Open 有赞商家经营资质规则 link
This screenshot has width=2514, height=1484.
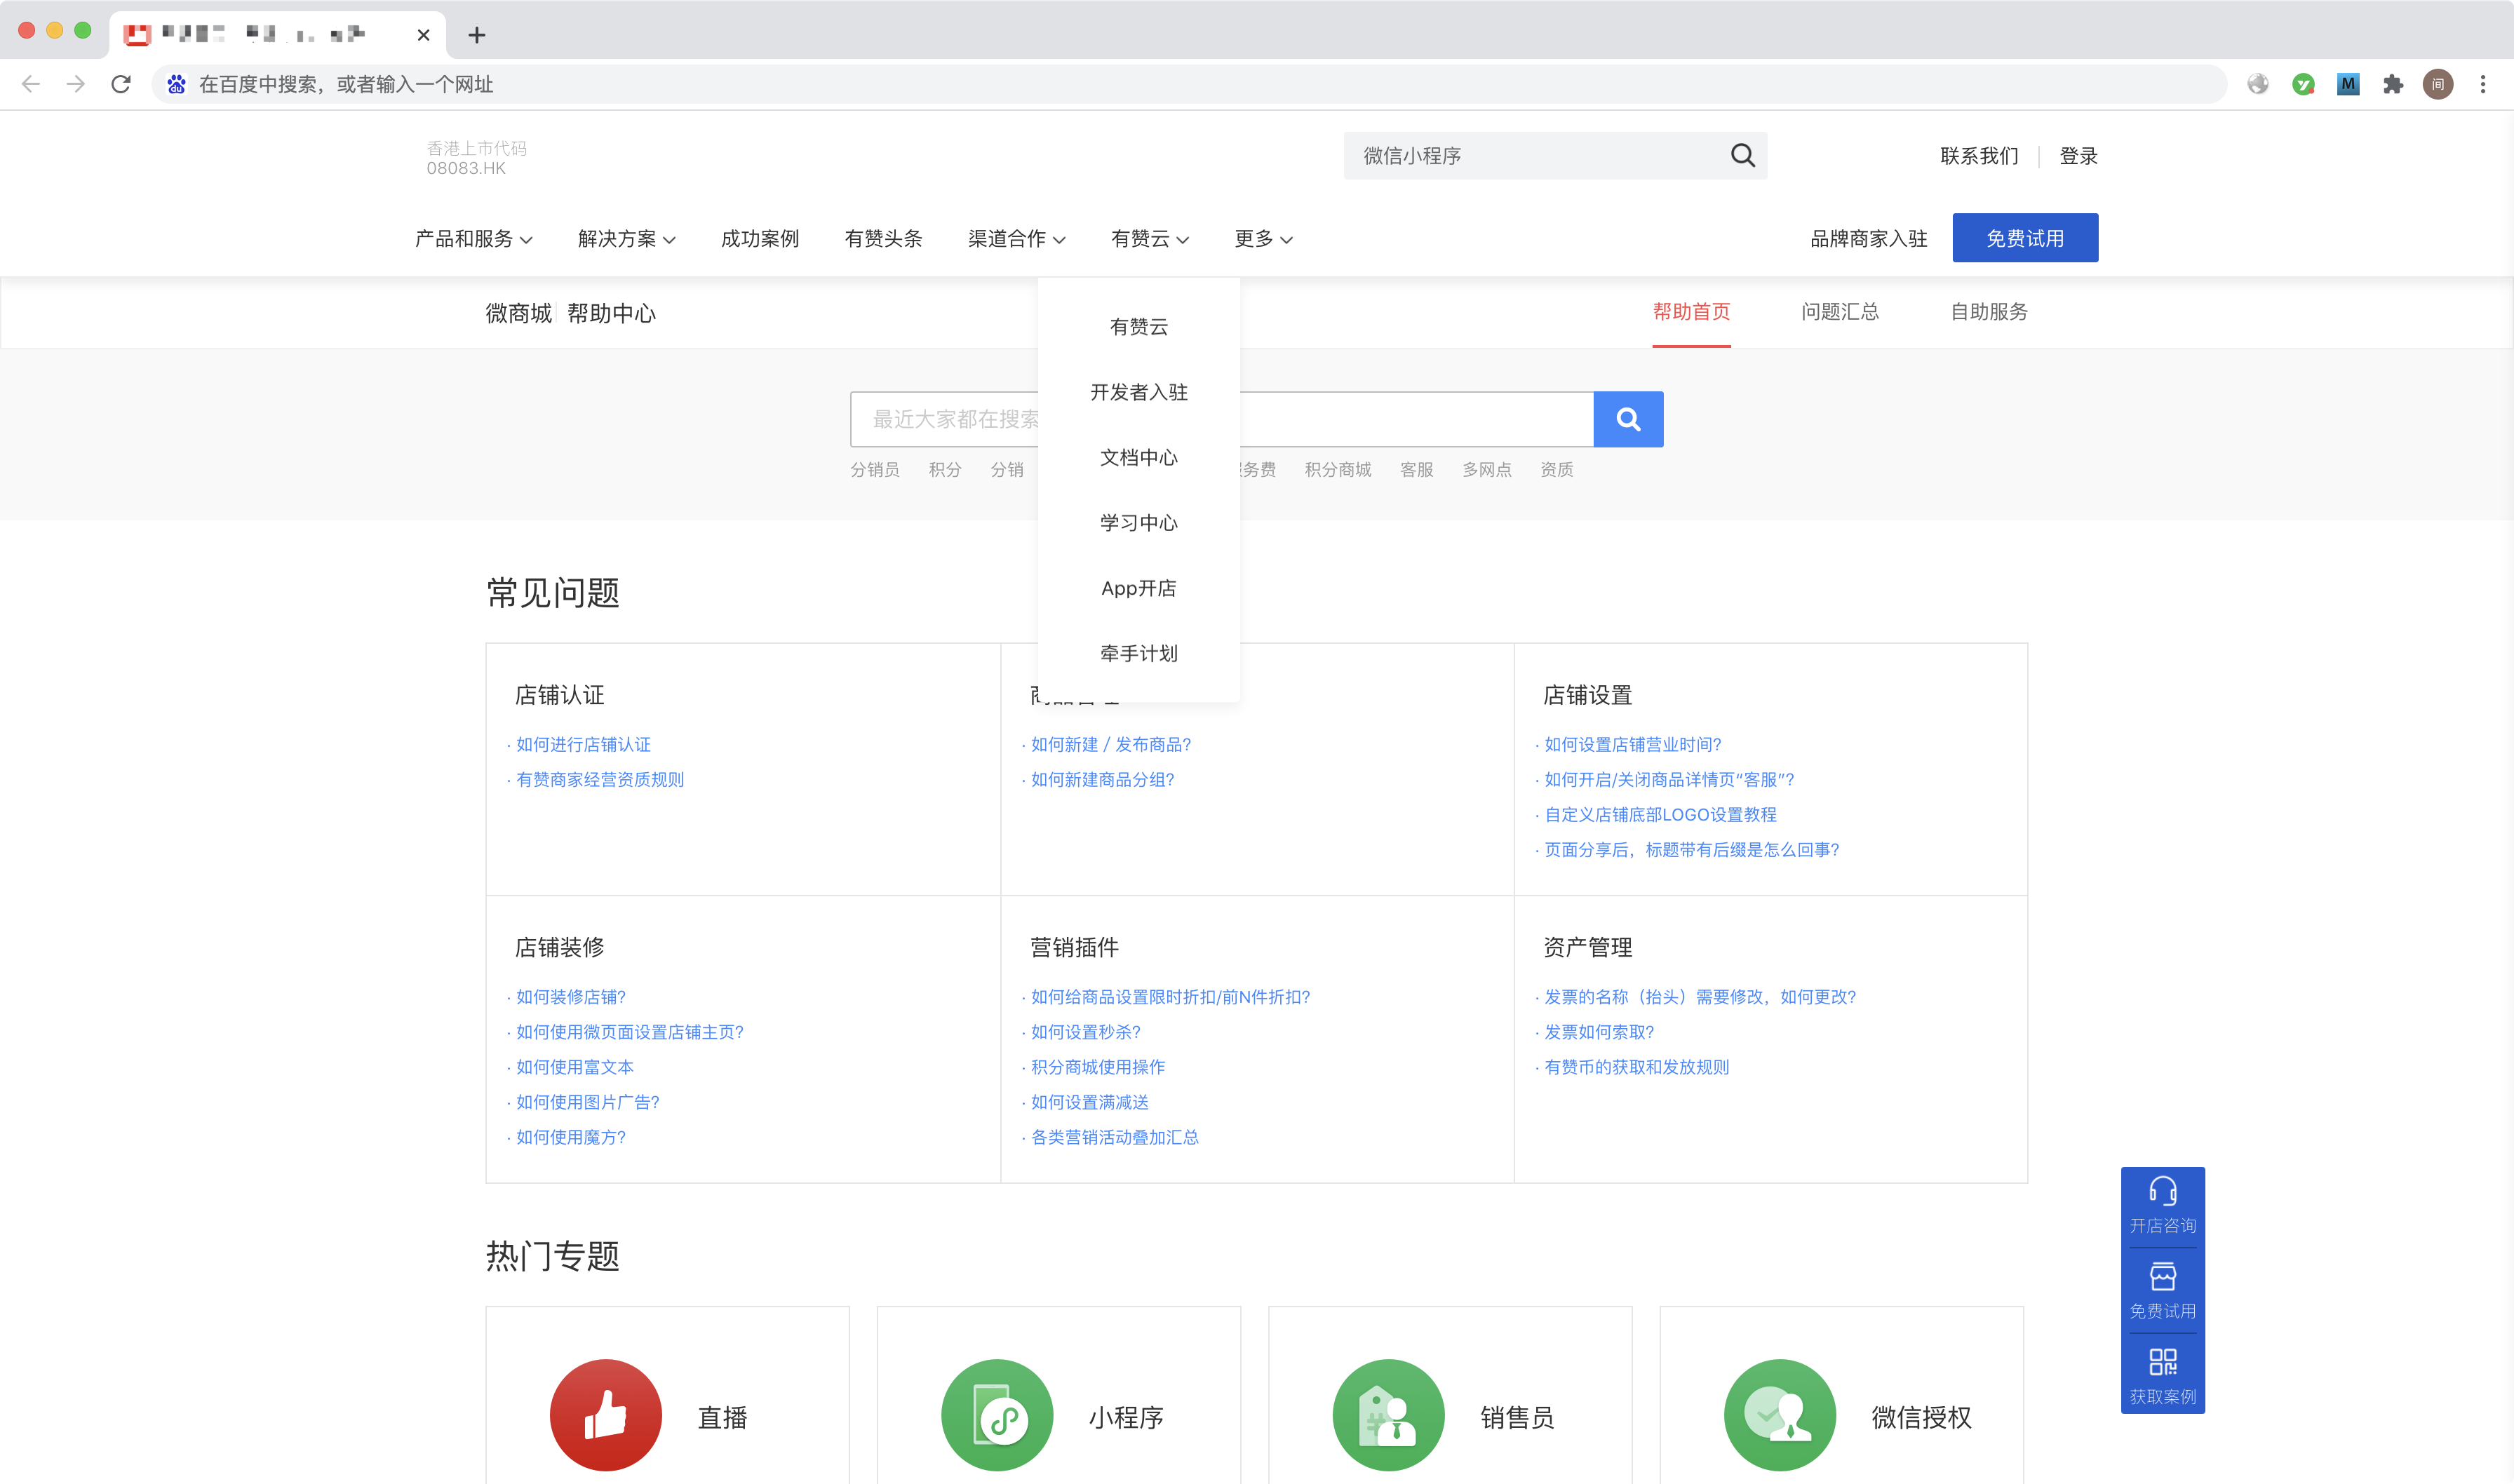pyautogui.click(x=600, y=779)
